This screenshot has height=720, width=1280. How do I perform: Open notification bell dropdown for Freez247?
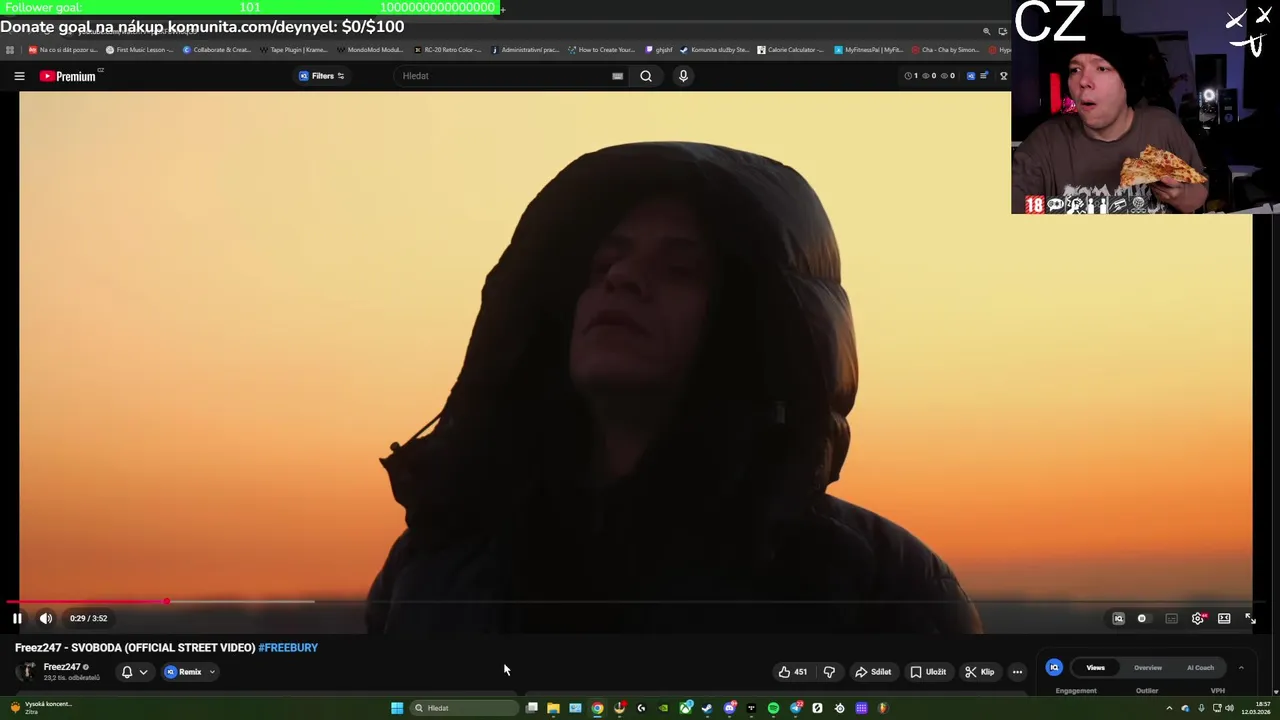134,672
